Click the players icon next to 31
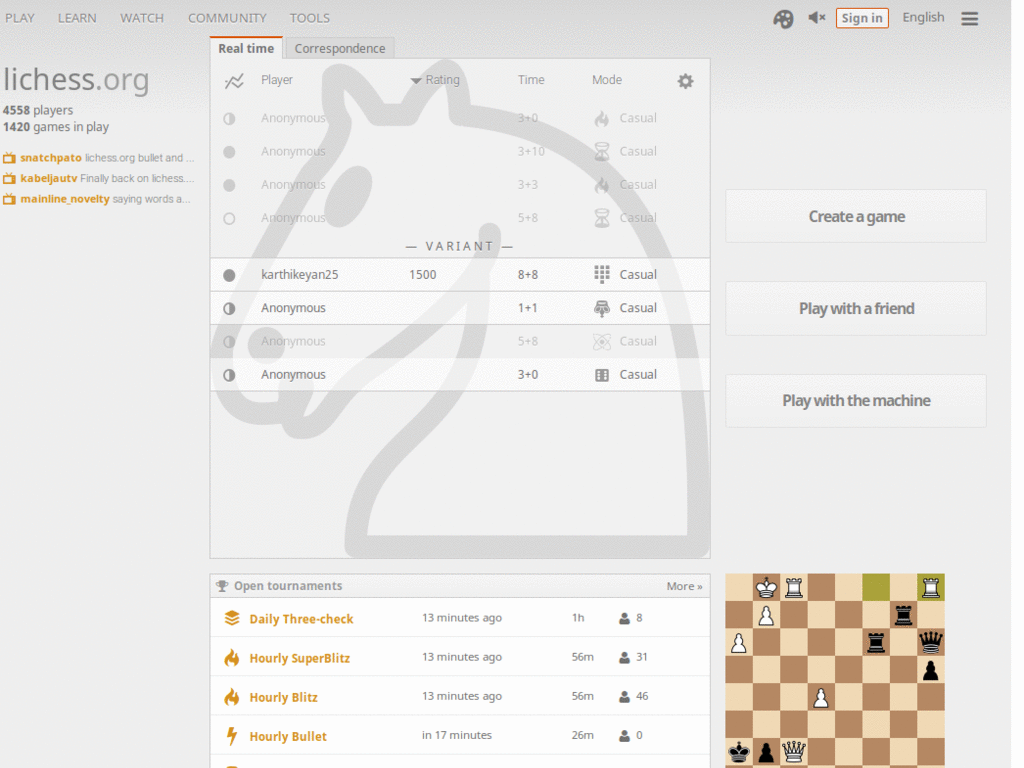Image resolution: width=1024 pixels, height=768 pixels. coord(624,658)
